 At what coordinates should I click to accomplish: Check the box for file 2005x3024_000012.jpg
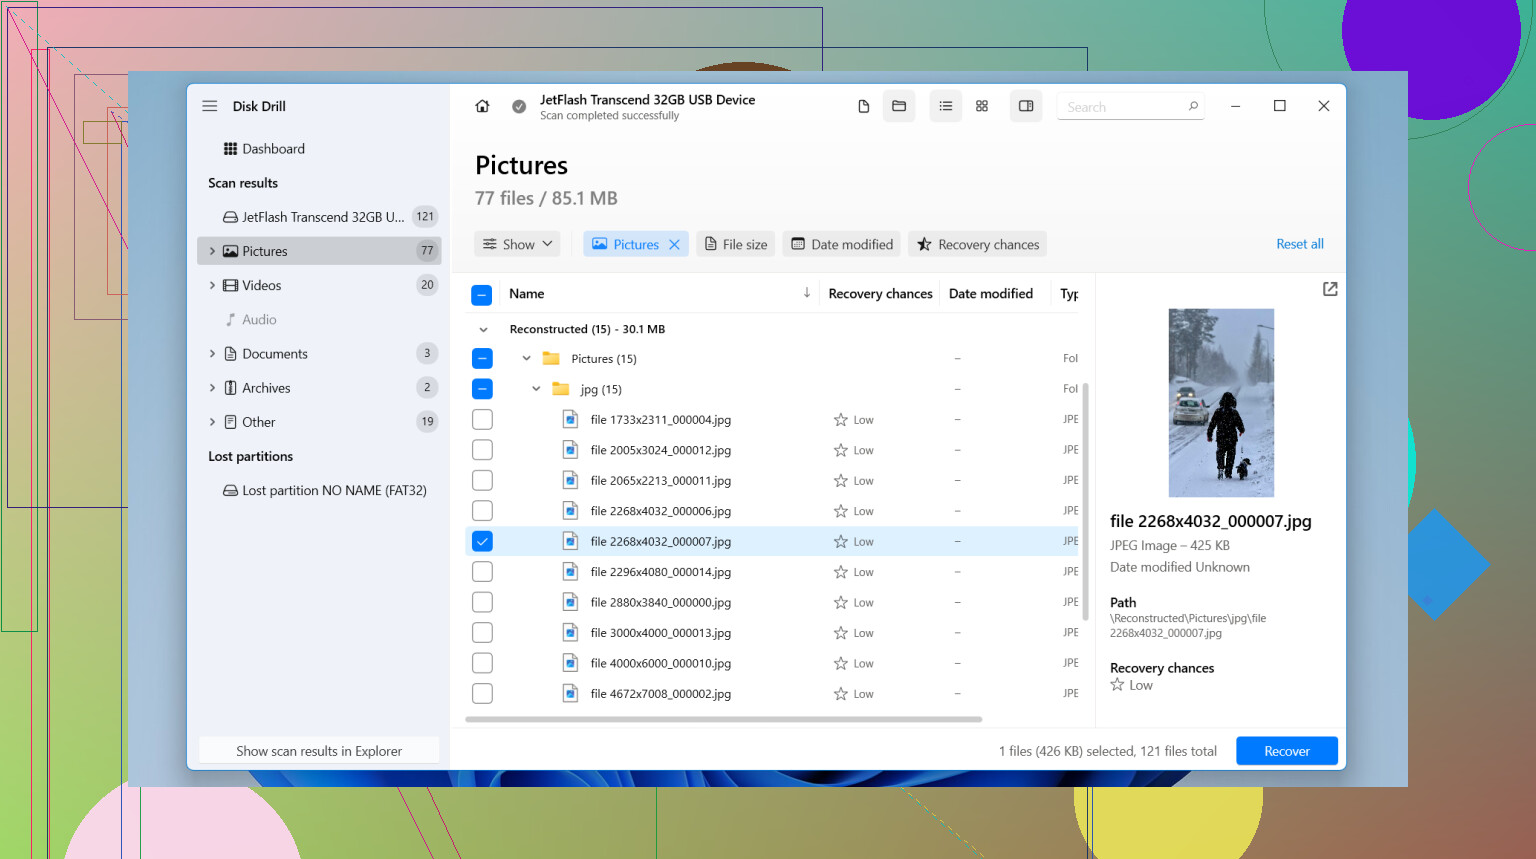point(482,450)
